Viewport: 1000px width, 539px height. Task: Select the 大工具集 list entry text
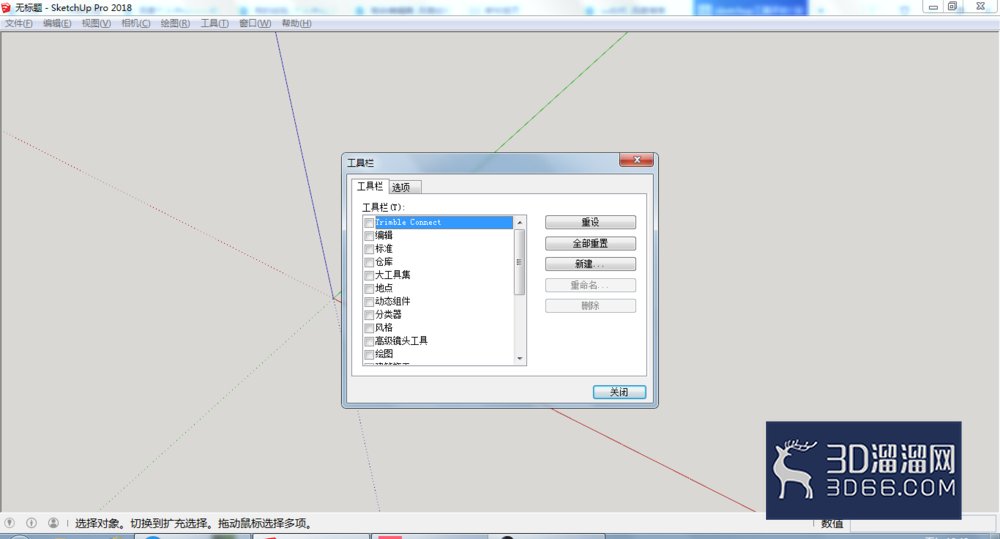pos(393,275)
